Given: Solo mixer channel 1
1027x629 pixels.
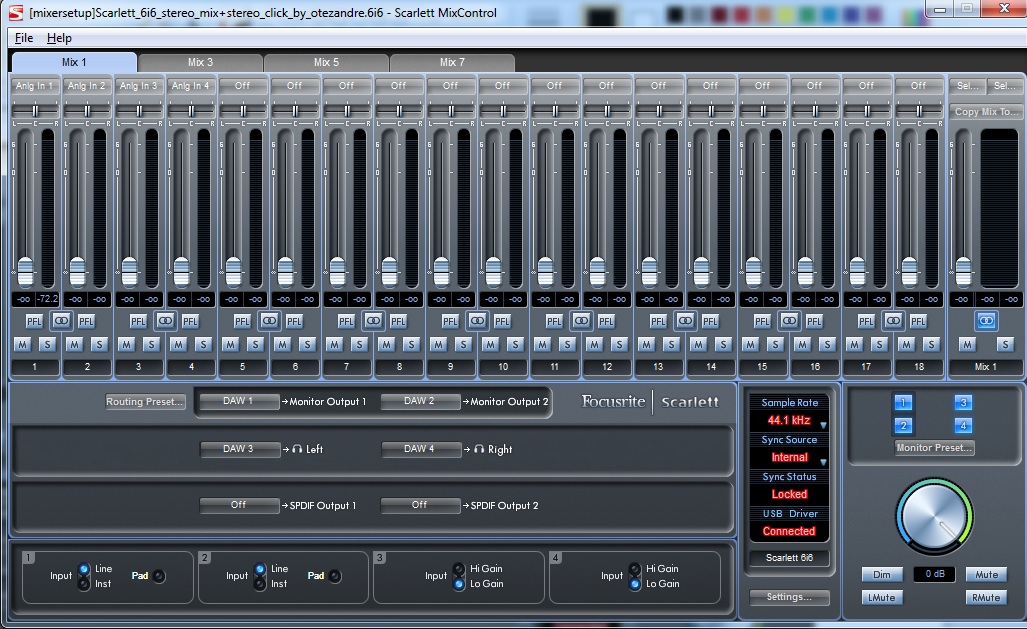Looking at the screenshot, I should 47,344.
